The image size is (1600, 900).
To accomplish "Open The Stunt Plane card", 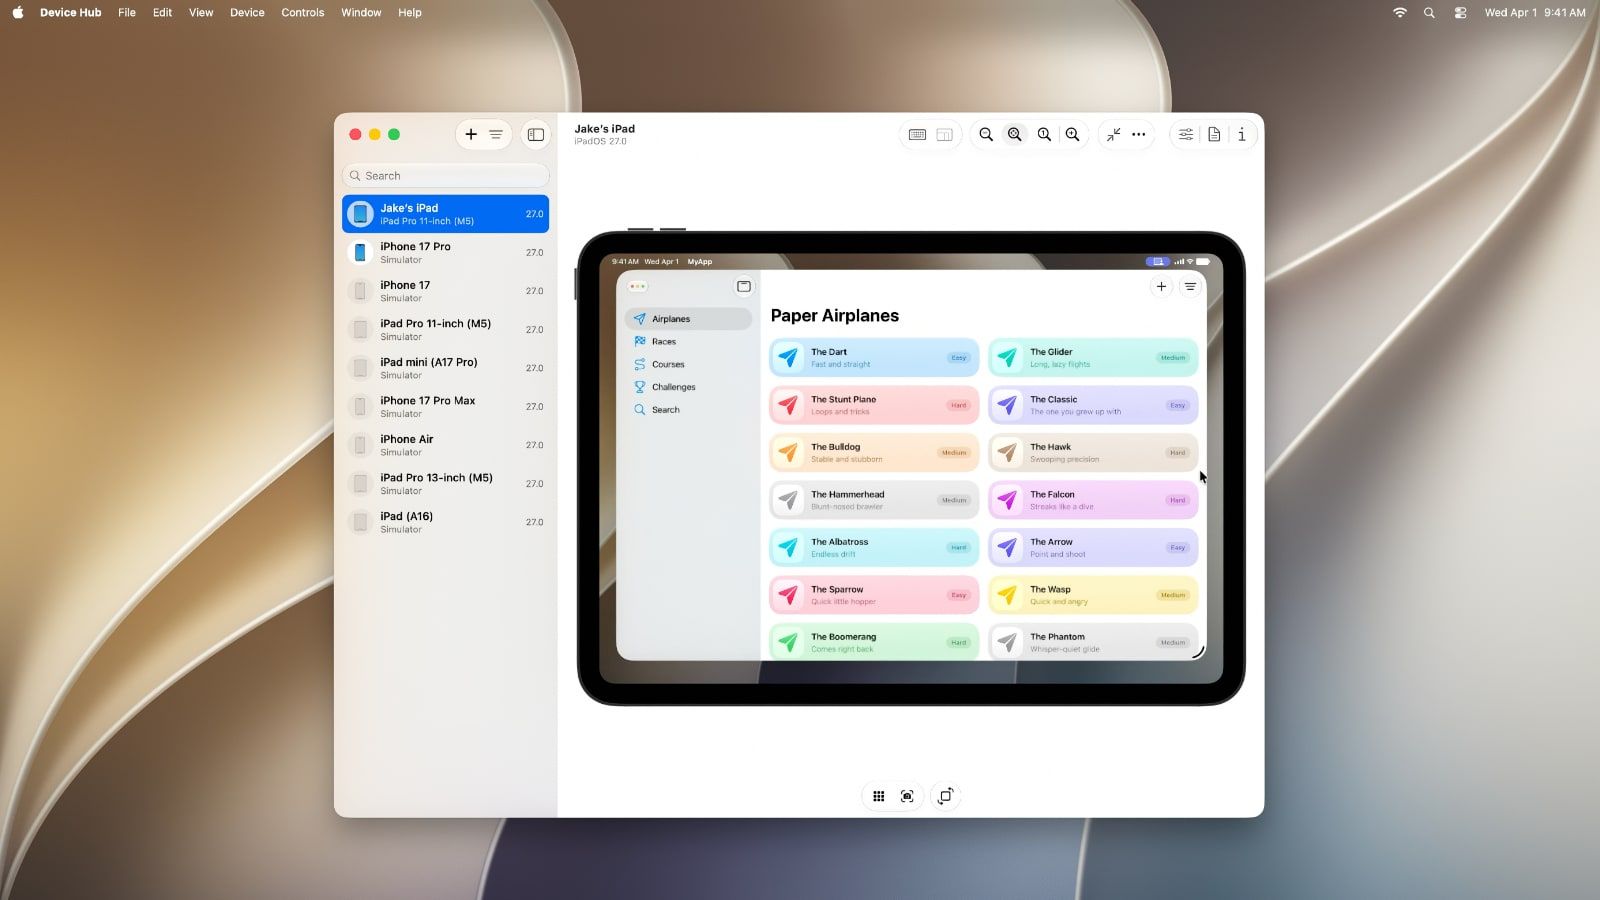I will tap(874, 405).
